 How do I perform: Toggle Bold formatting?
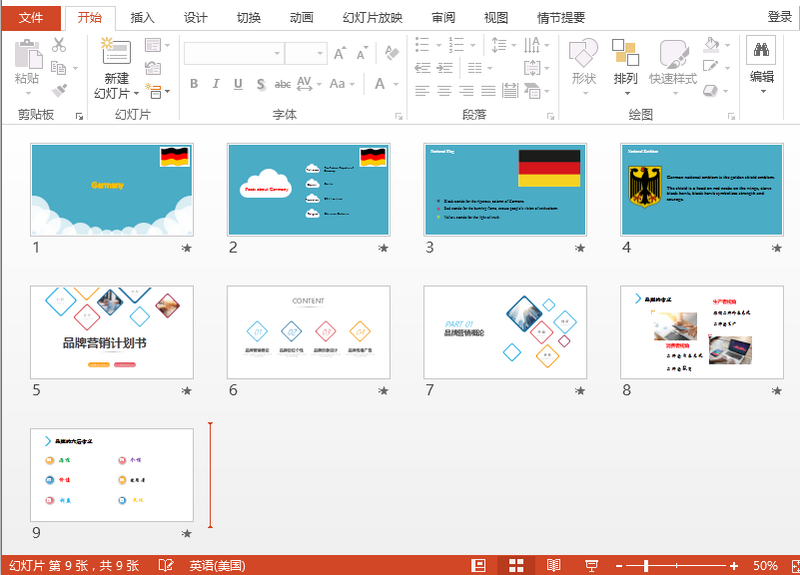tap(194, 84)
